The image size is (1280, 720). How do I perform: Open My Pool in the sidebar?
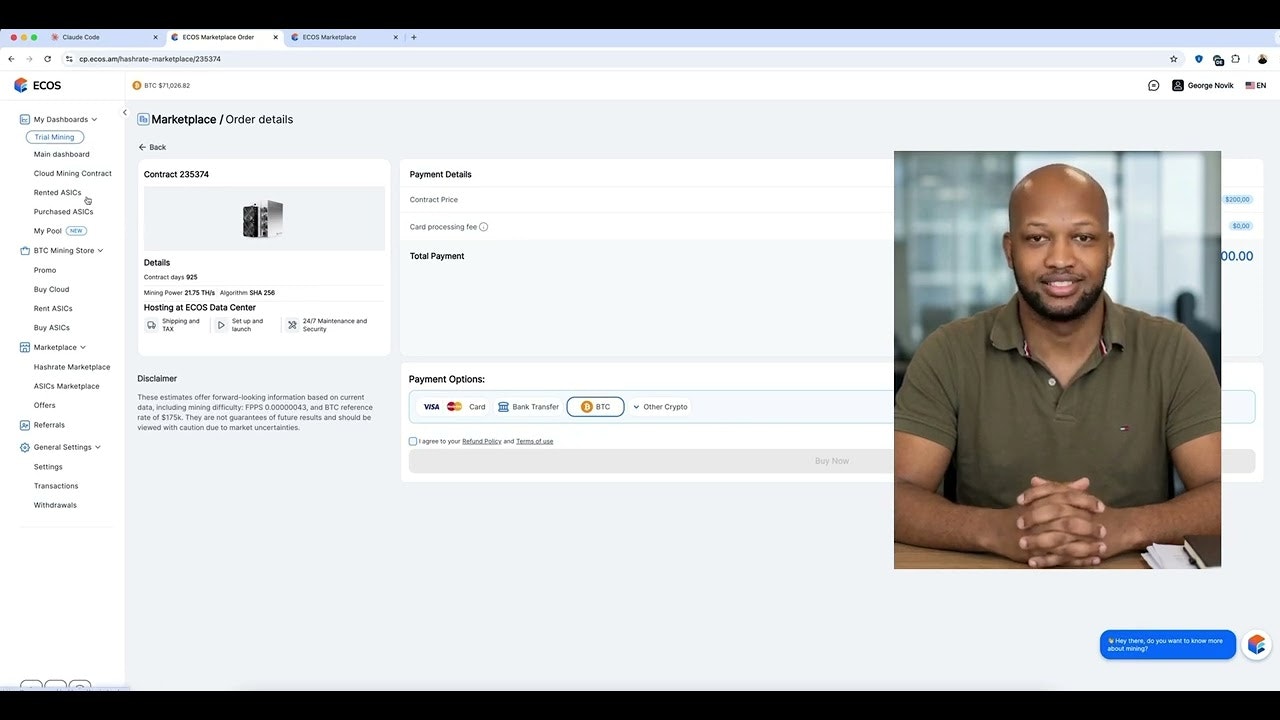tap(48, 231)
